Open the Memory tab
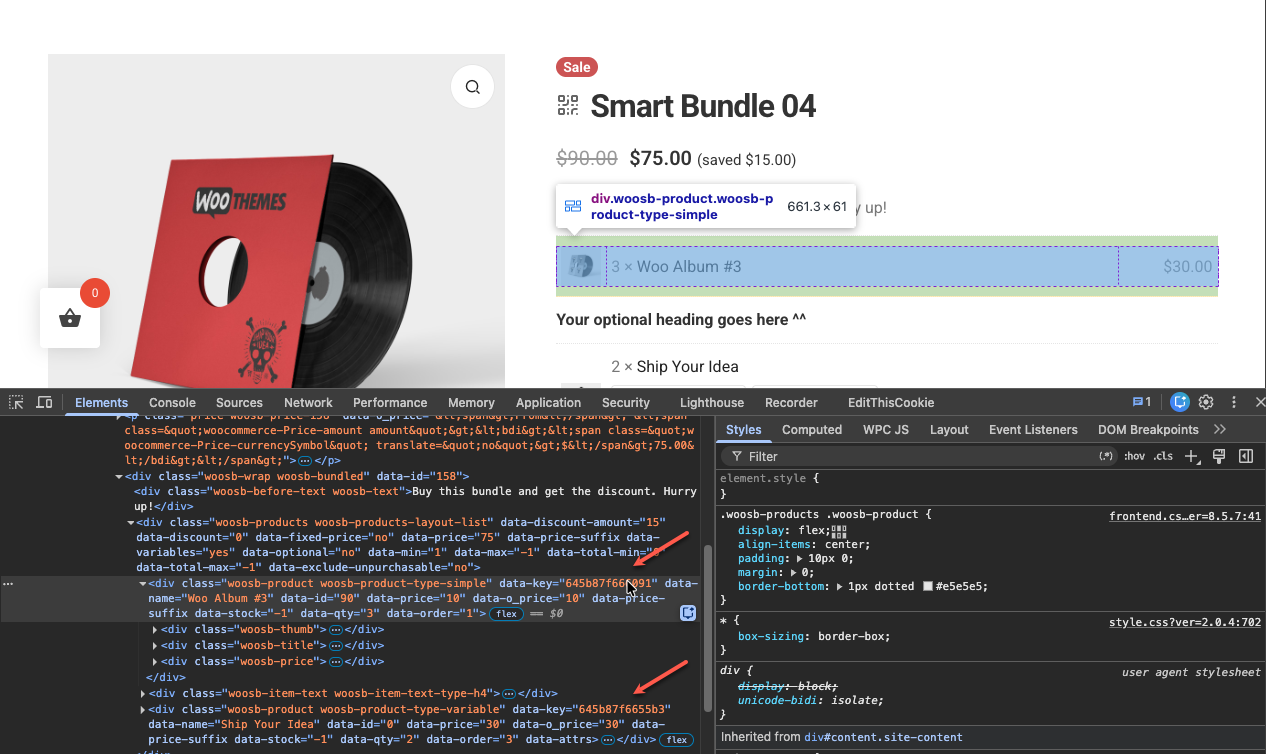This screenshot has width=1266, height=754. coord(471,402)
